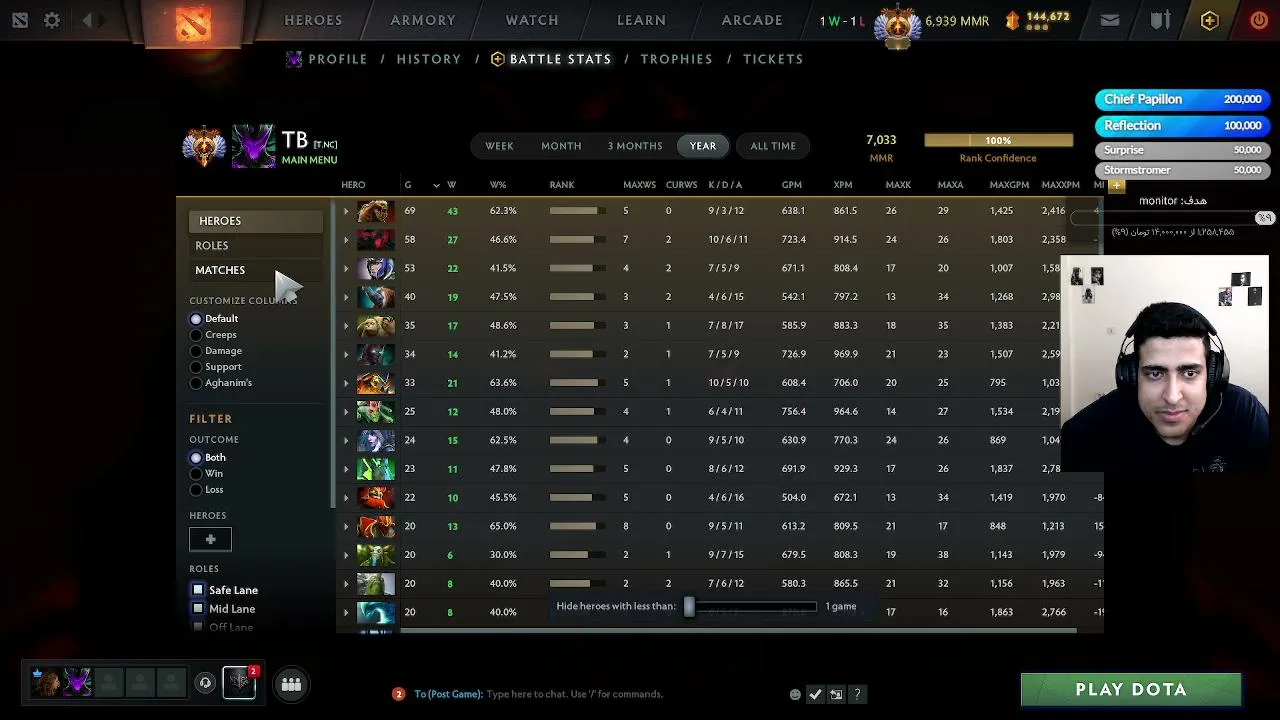The image size is (1280, 720).
Task: Switch to the HISTORY tab
Action: click(x=429, y=59)
